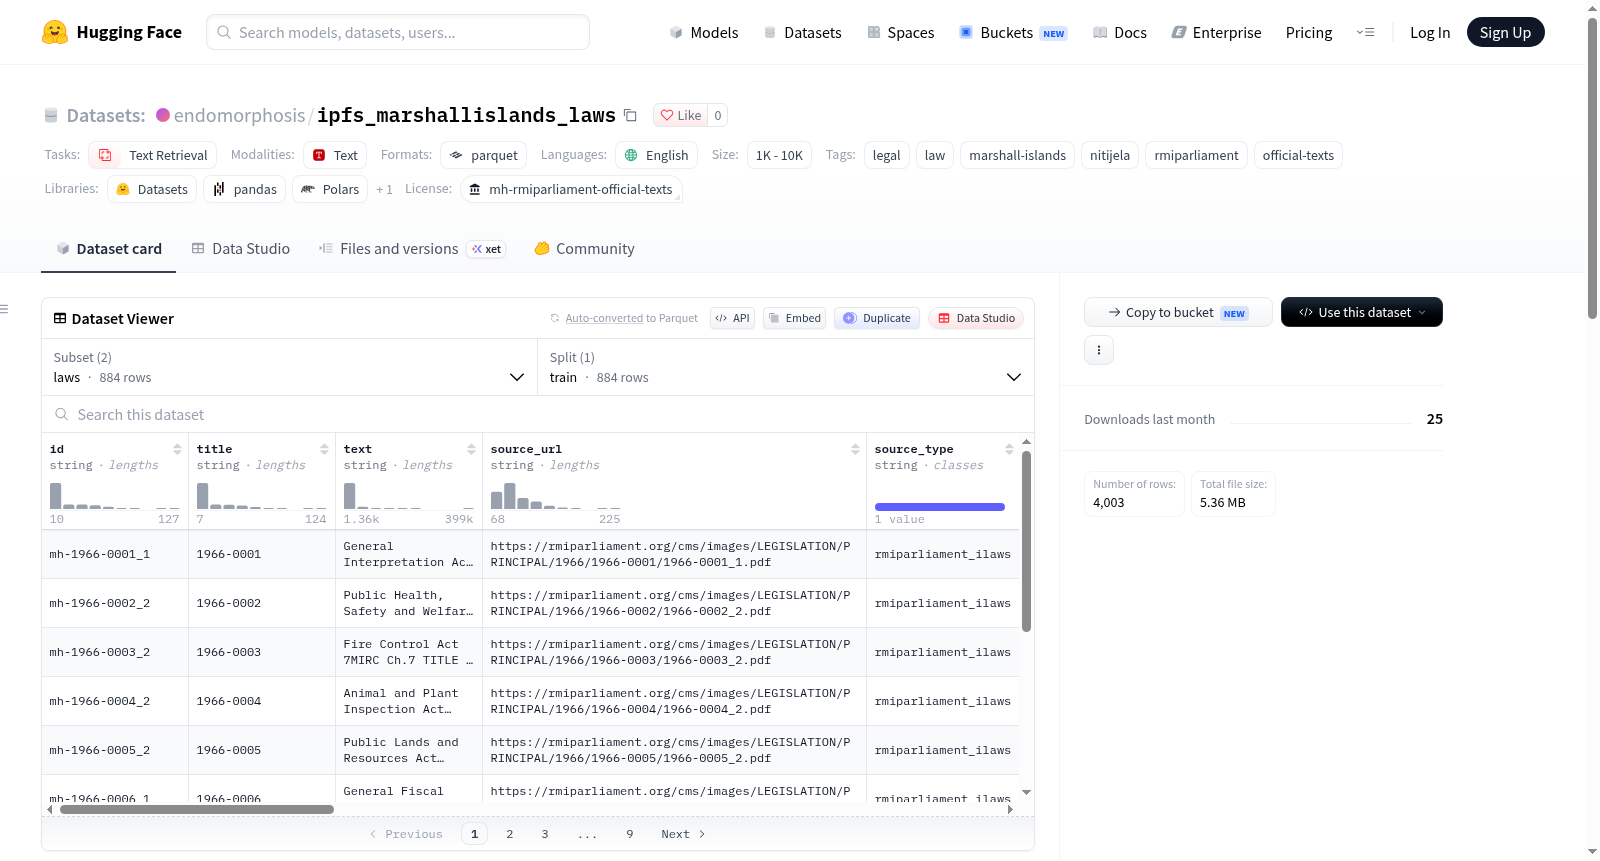1600x861 pixels.
Task: Go to page 2 of rows
Action: (x=510, y=834)
